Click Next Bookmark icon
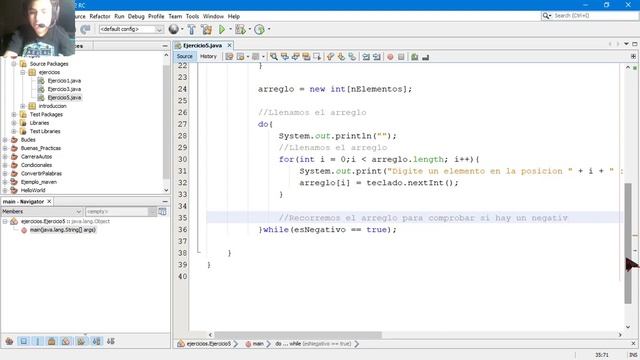 tap(341, 57)
